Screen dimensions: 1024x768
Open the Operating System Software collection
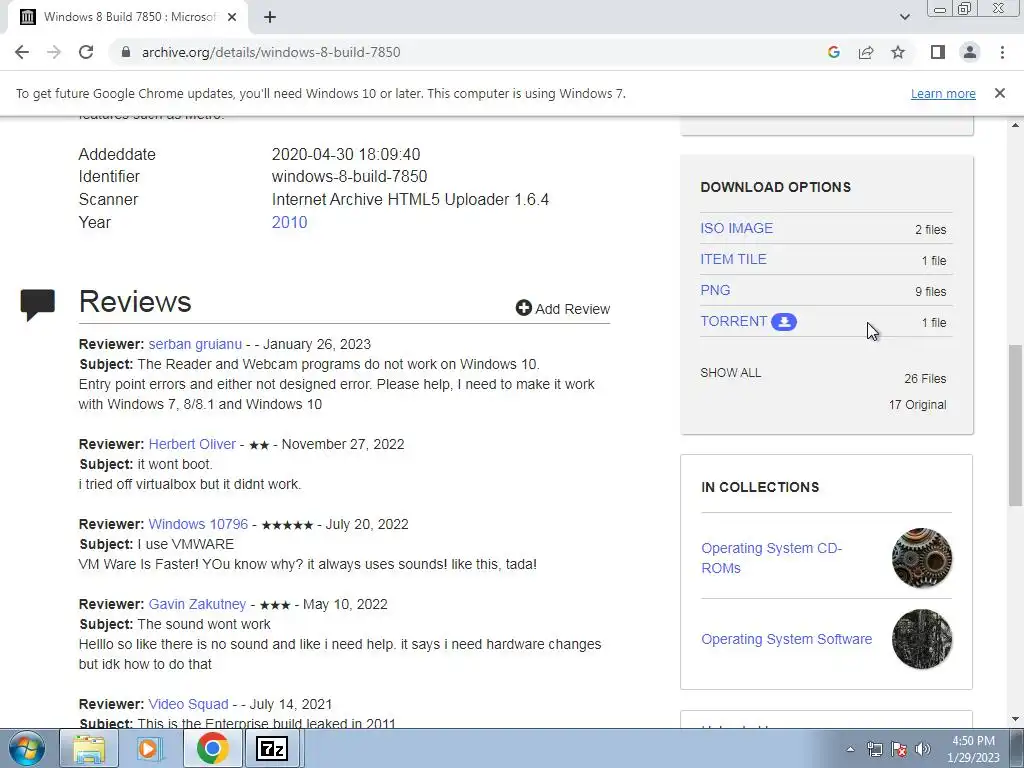click(786, 639)
